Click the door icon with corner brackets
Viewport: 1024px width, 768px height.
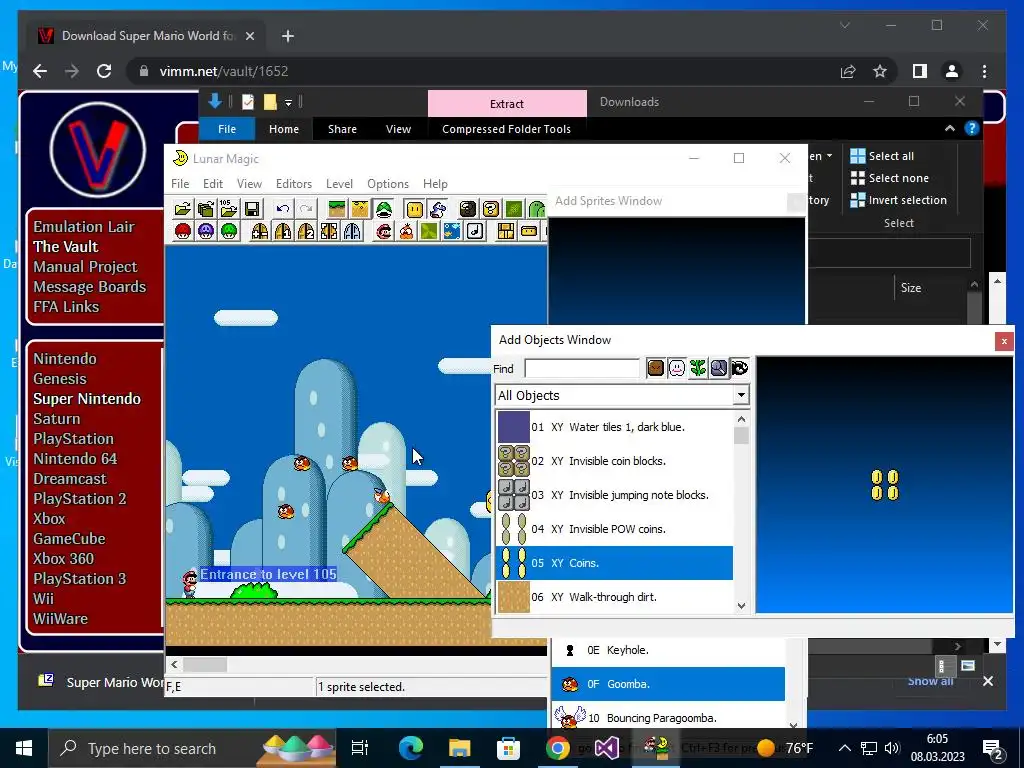(329, 231)
